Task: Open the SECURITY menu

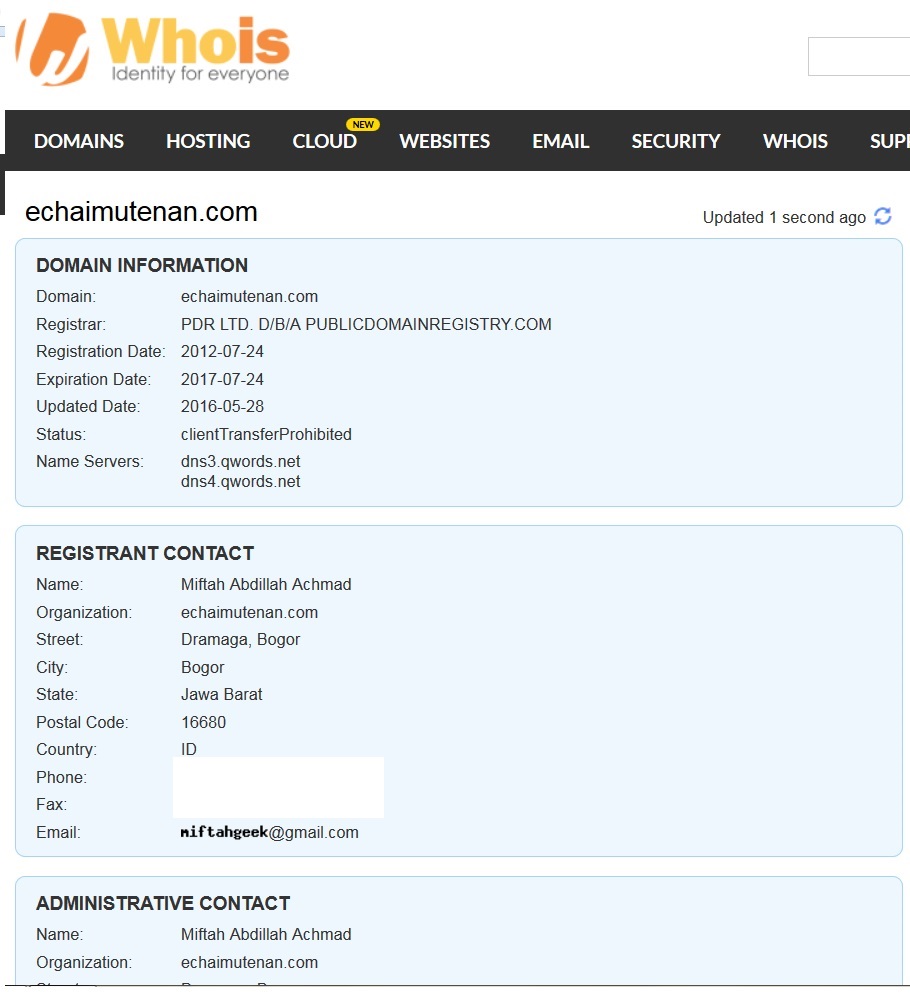Action: point(676,141)
